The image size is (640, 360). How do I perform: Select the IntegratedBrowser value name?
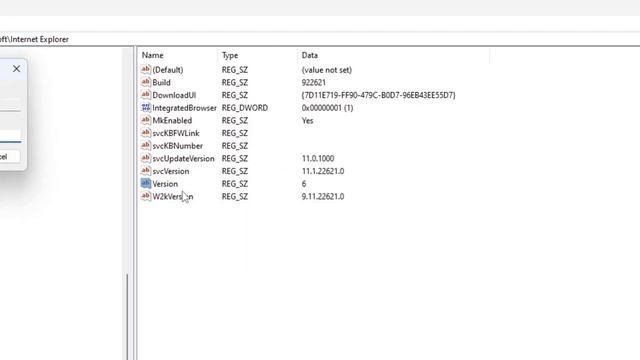tap(184, 108)
